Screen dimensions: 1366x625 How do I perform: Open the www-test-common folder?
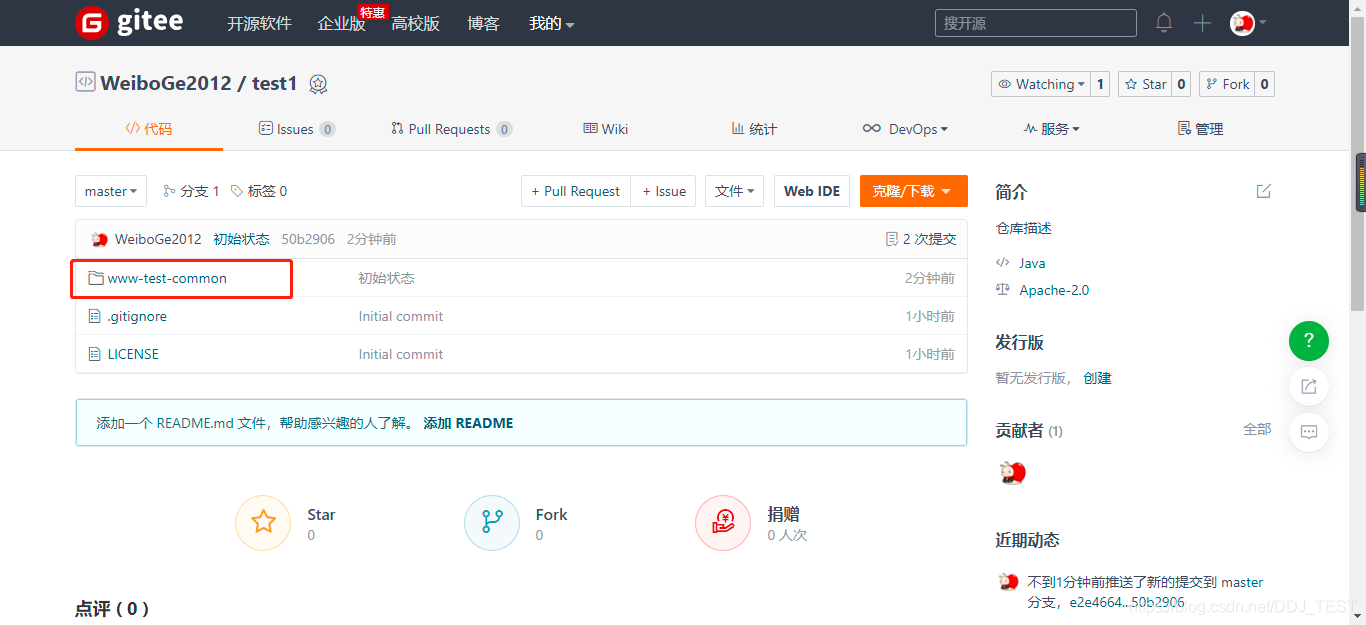point(167,278)
